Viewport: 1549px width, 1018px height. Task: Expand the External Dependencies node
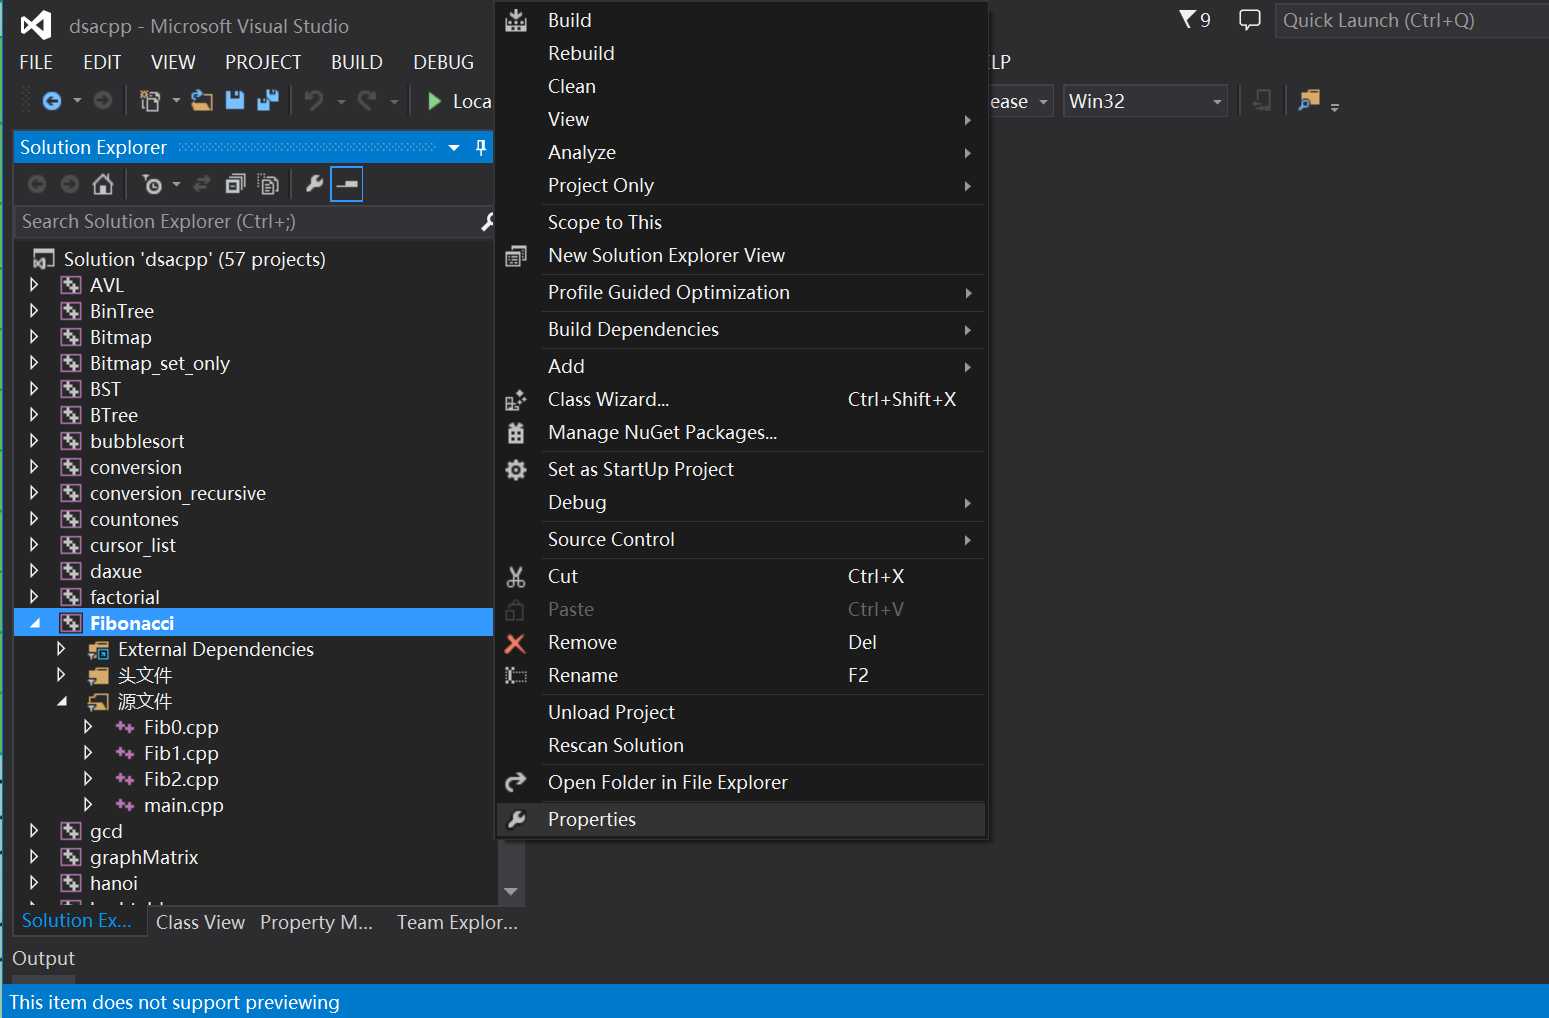(x=61, y=649)
